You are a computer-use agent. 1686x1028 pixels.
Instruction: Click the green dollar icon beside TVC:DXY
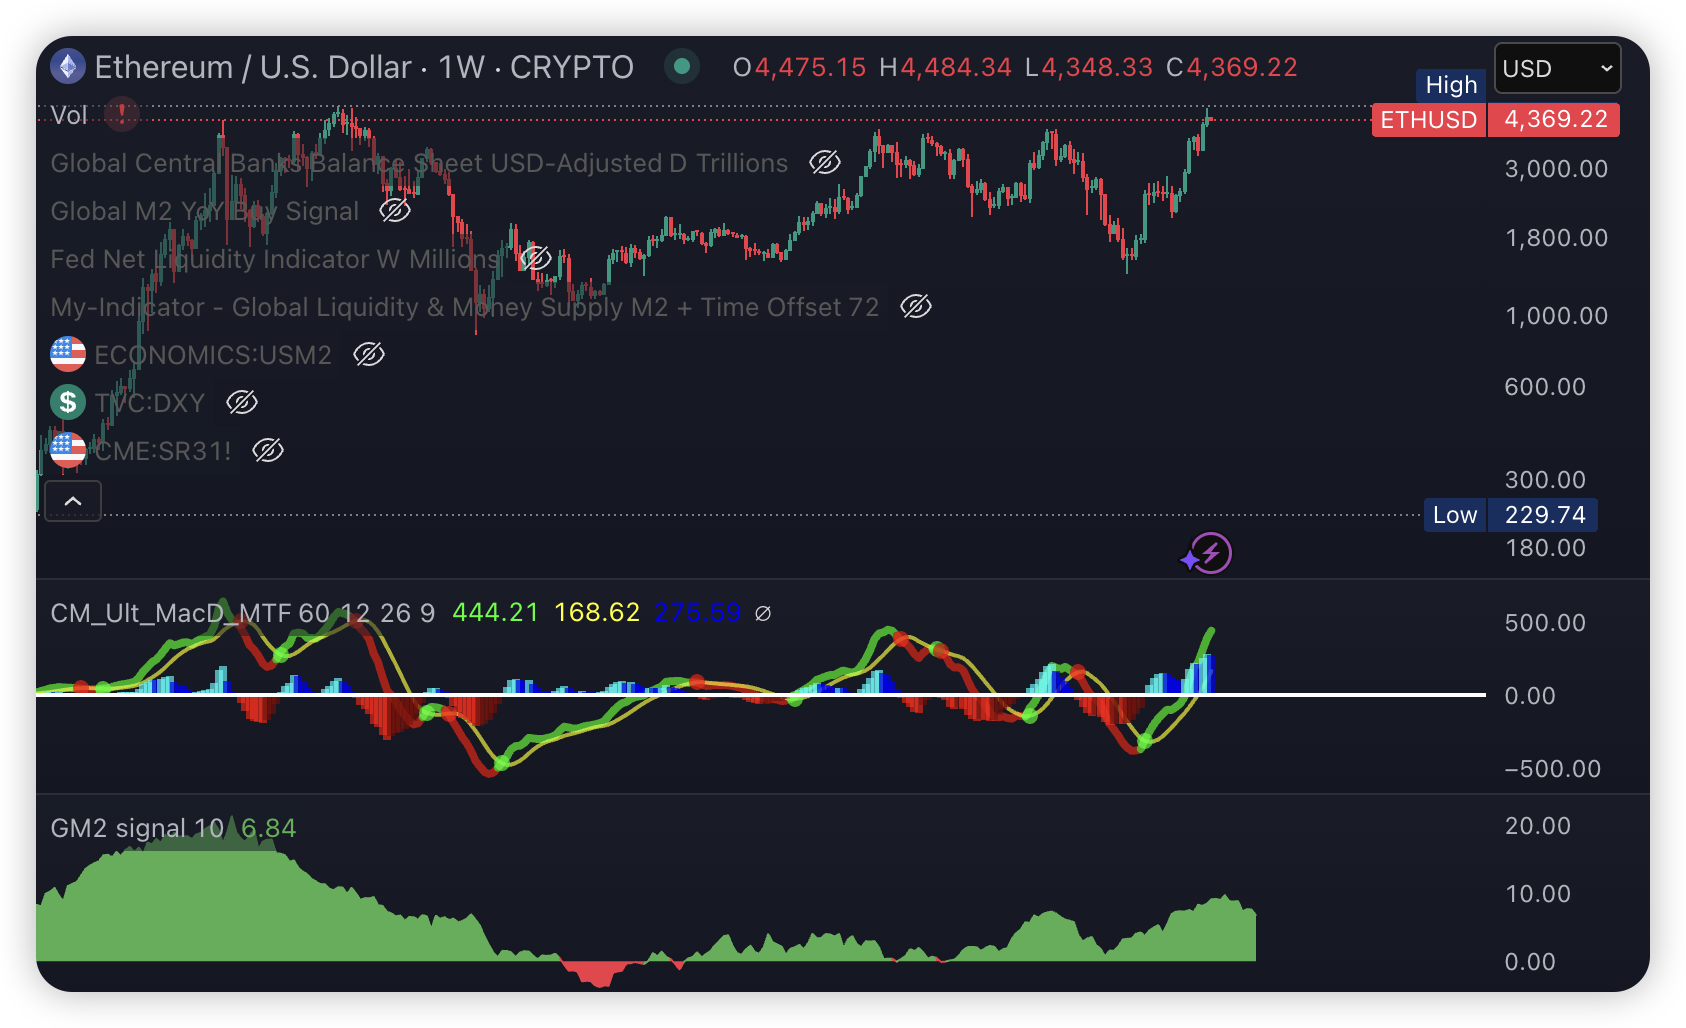68,403
